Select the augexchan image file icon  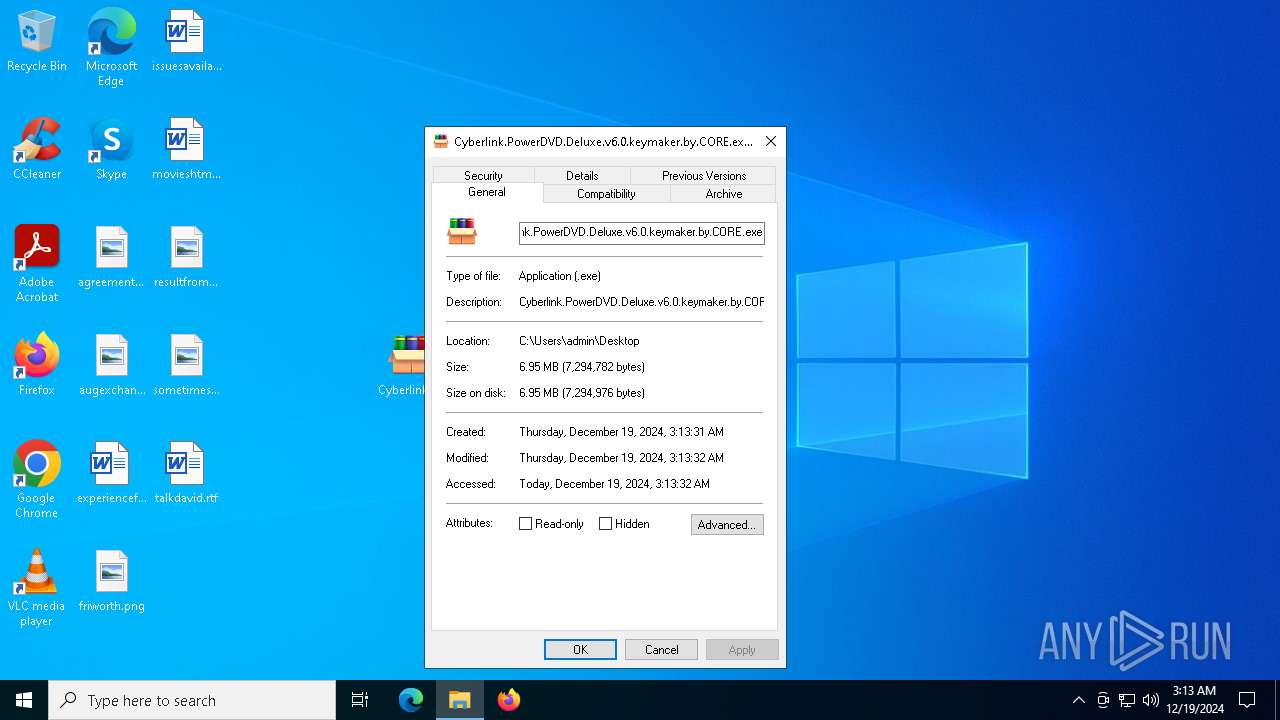(111, 366)
